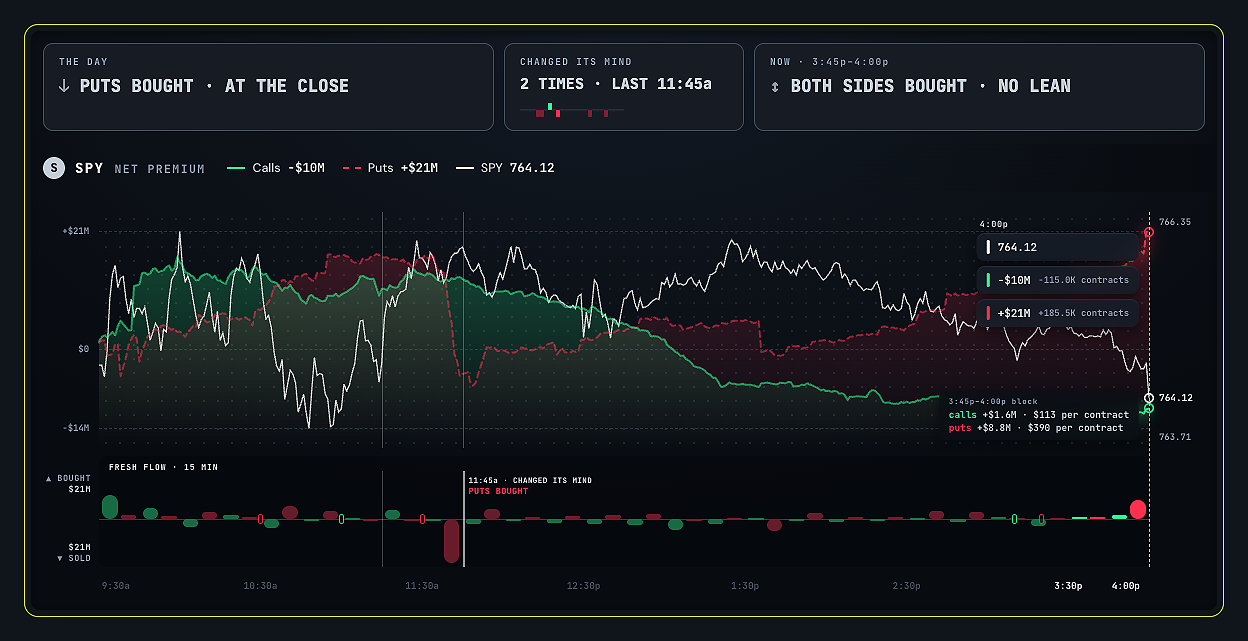
Task: Click the BOUGHT axis label in flow panel
Action: [69, 479]
